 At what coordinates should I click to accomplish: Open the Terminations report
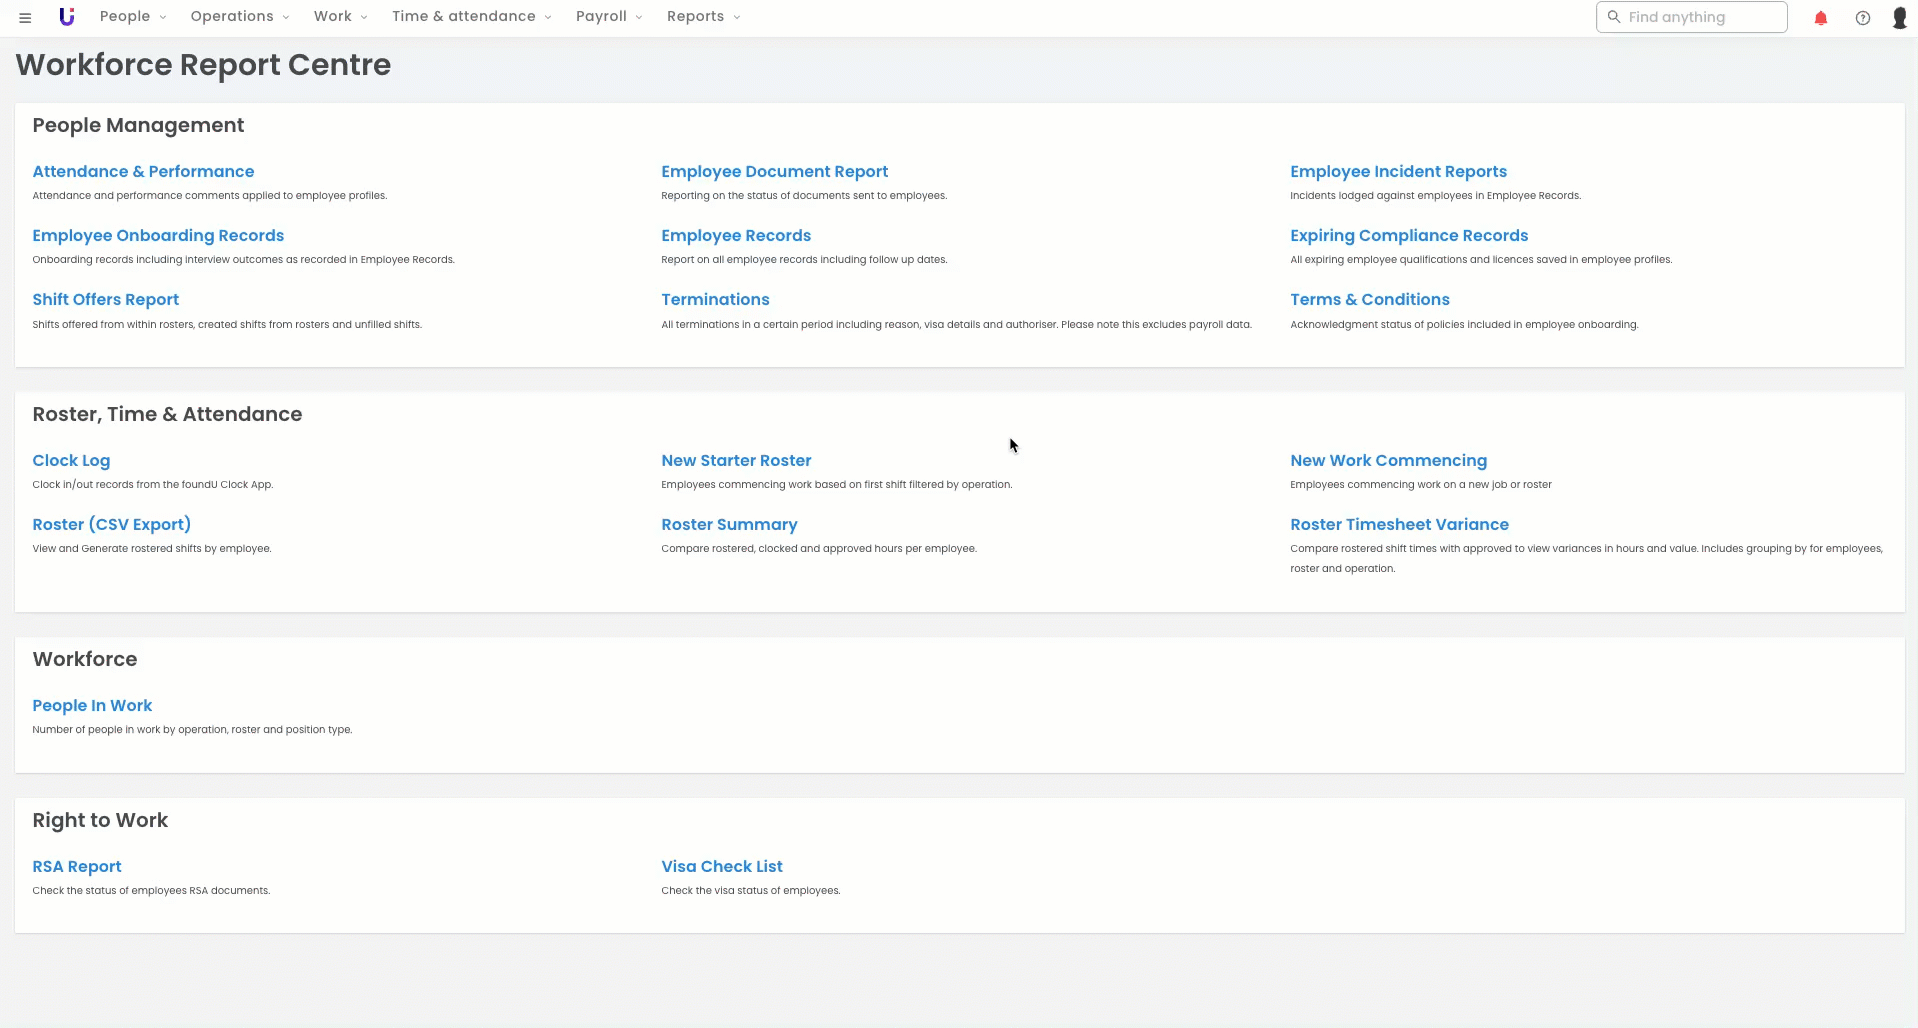click(x=715, y=300)
